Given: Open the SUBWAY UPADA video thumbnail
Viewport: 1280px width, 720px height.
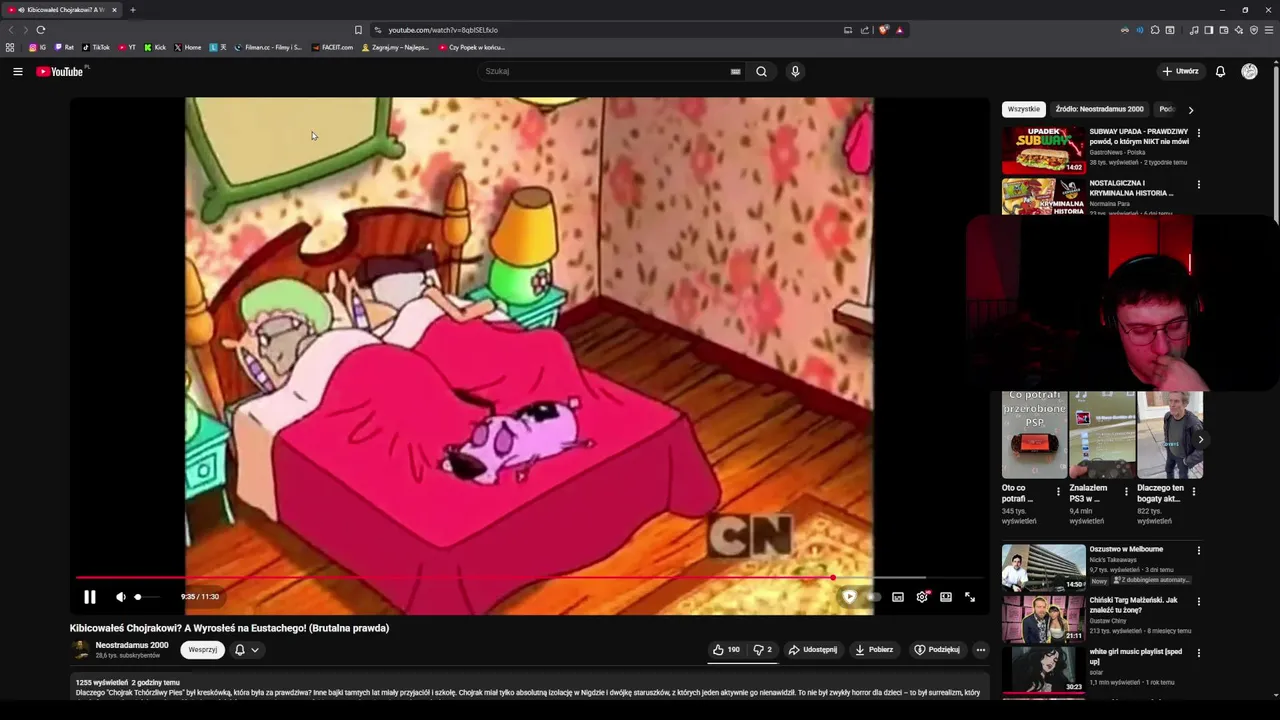Looking at the screenshot, I should click(1044, 150).
